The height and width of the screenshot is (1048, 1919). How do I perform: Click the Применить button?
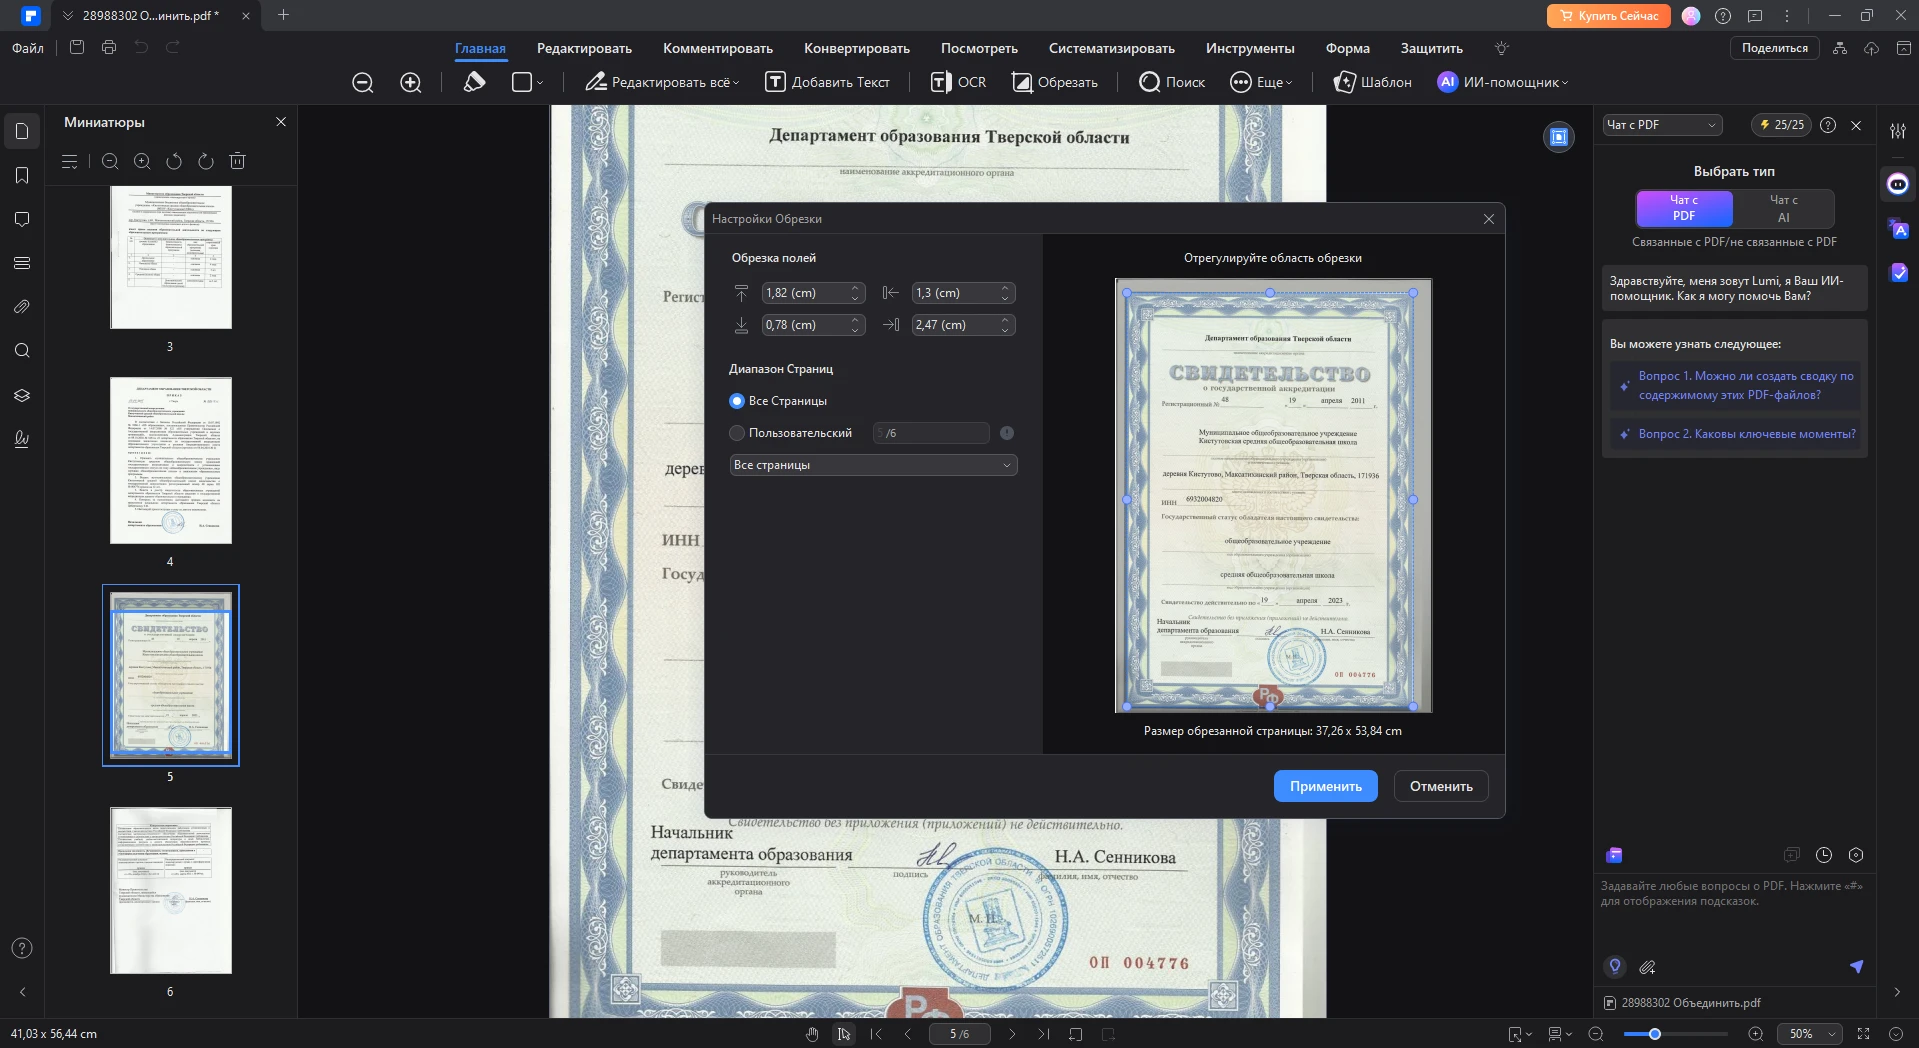1325,786
